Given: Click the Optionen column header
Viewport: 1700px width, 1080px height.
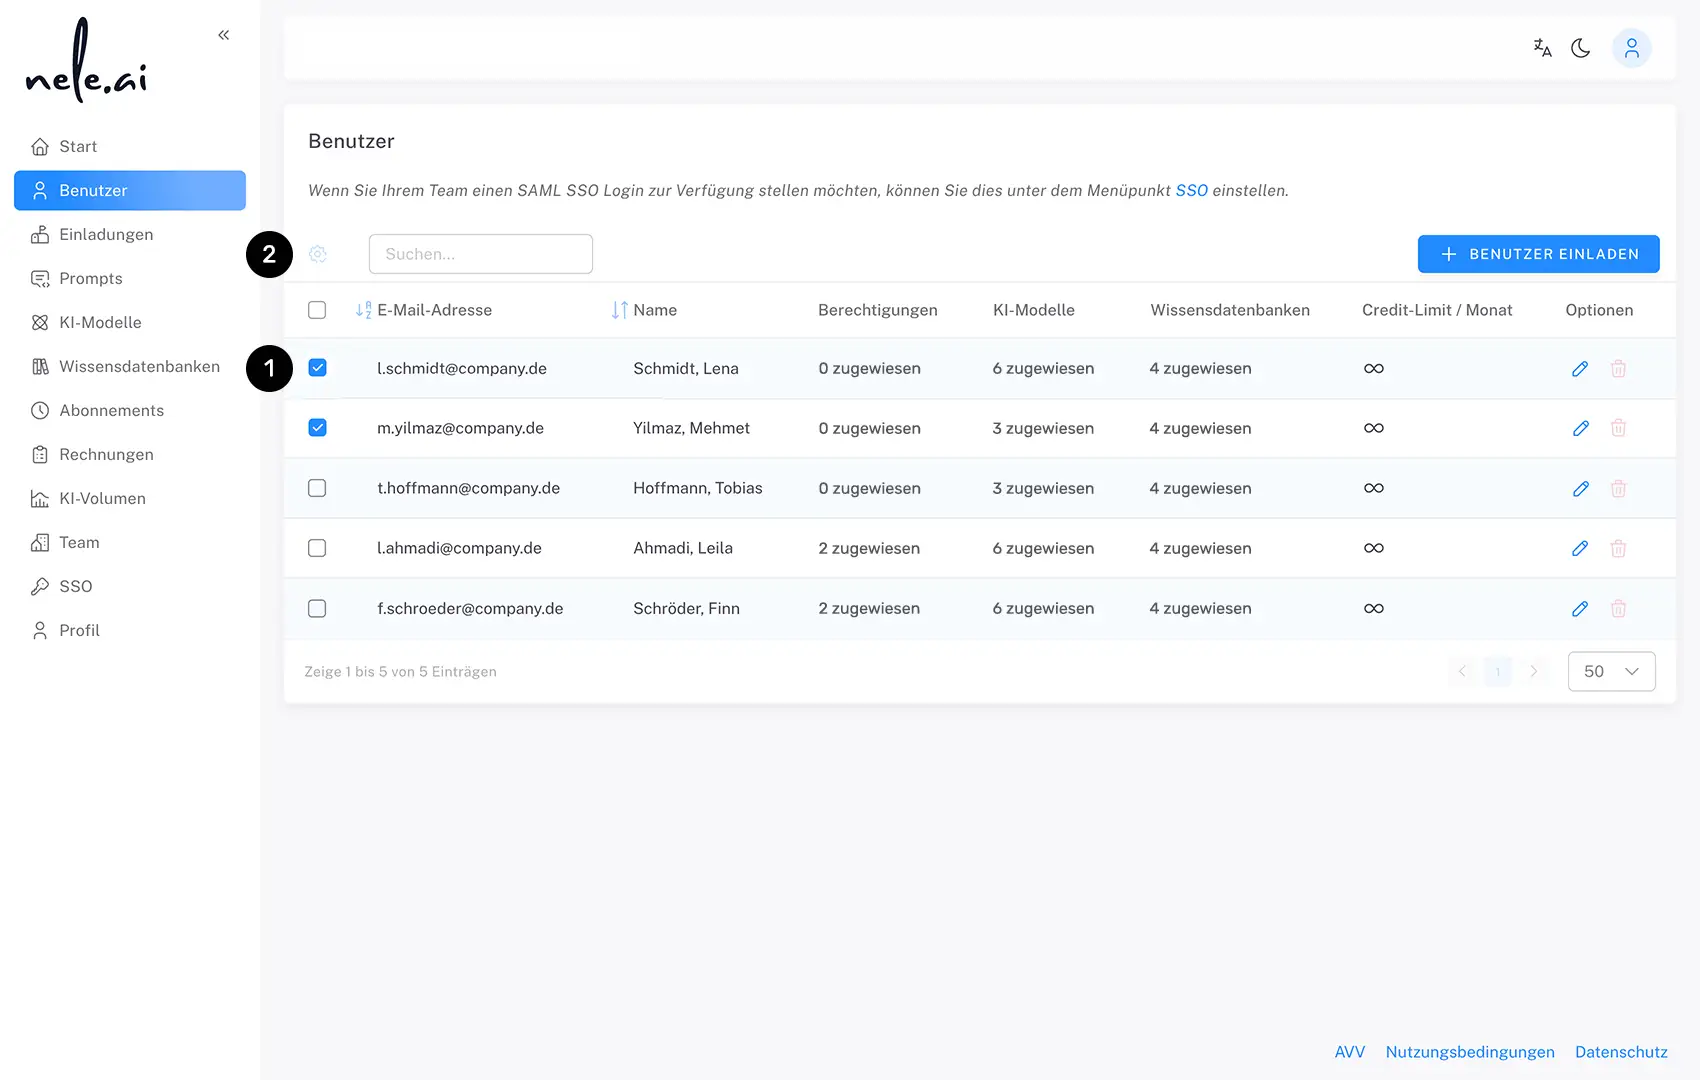Looking at the screenshot, I should coord(1599,310).
